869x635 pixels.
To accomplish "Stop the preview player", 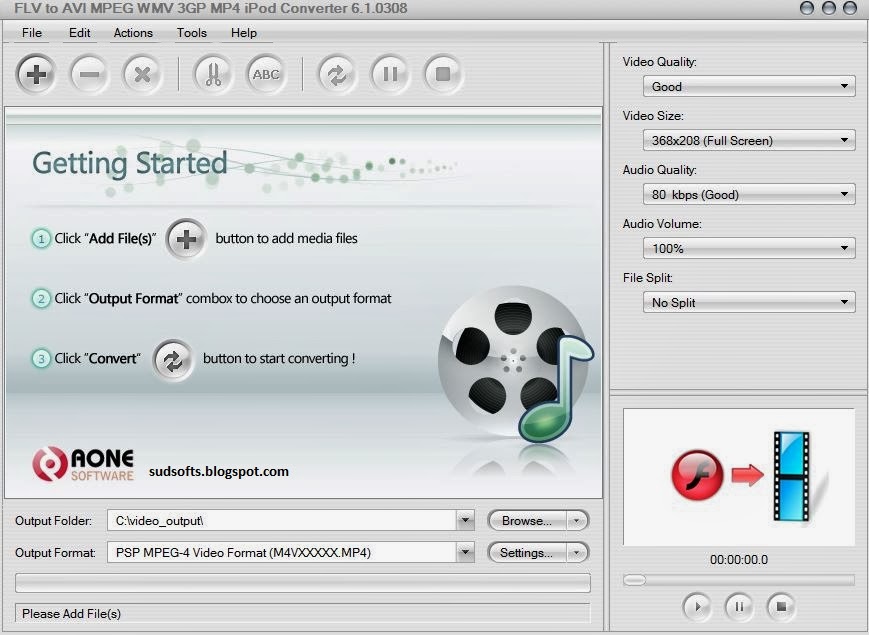I will (781, 607).
